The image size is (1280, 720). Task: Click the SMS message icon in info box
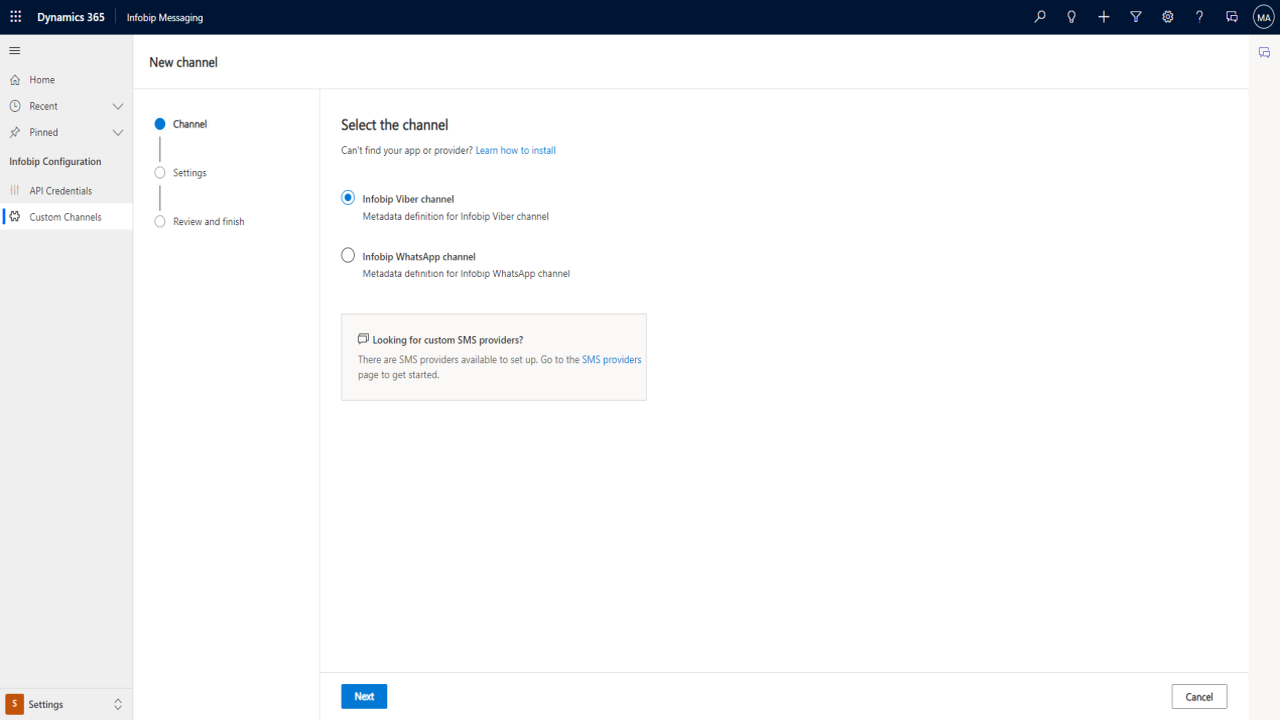pos(363,339)
